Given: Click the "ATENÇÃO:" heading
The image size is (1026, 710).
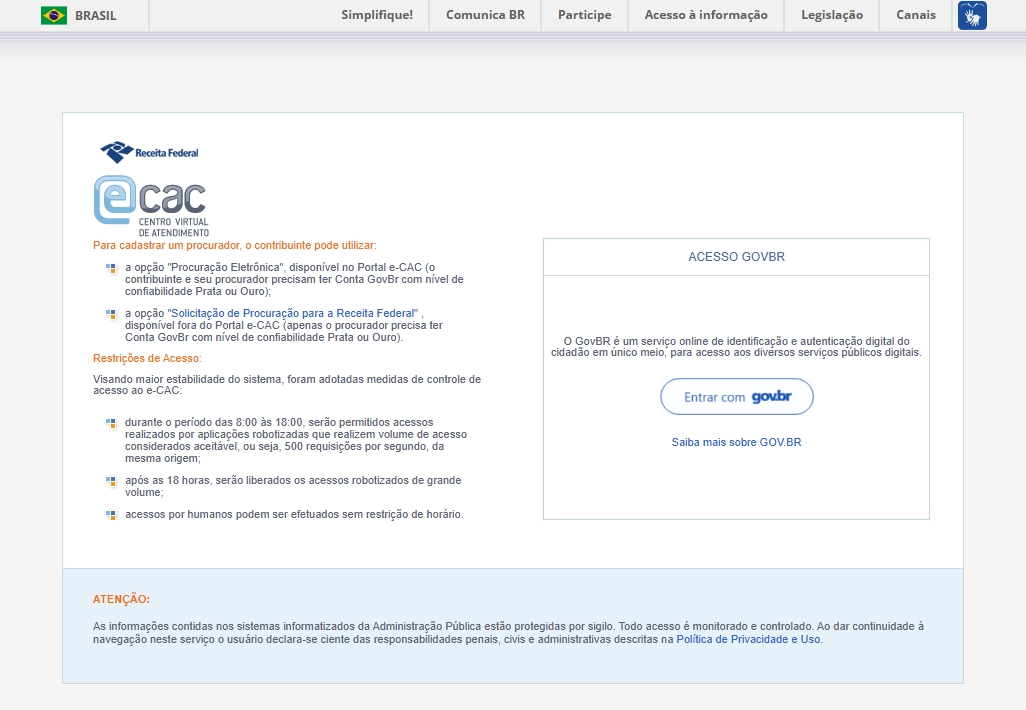Looking at the screenshot, I should (x=121, y=599).
